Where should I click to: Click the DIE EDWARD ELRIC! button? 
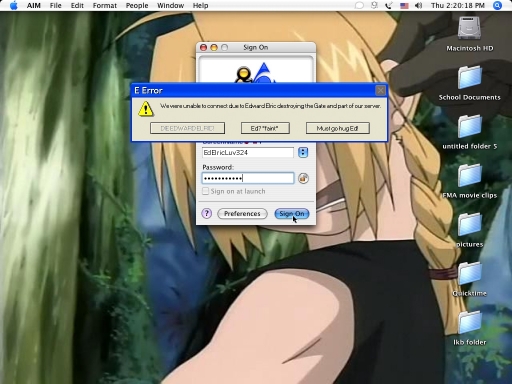(187, 128)
